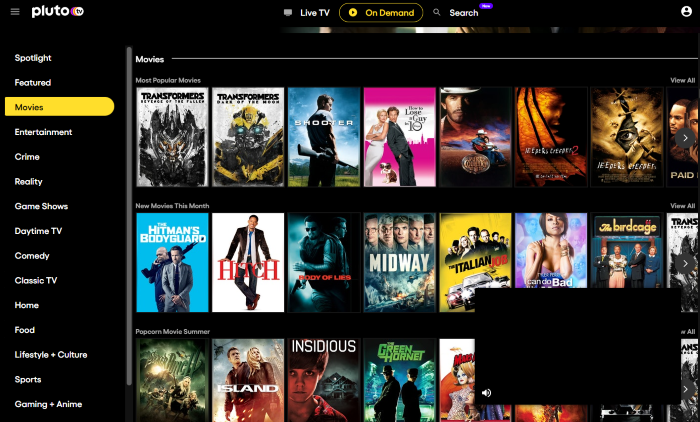Select Movies category
The image size is (700, 422).
pyautogui.click(x=59, y=107)
